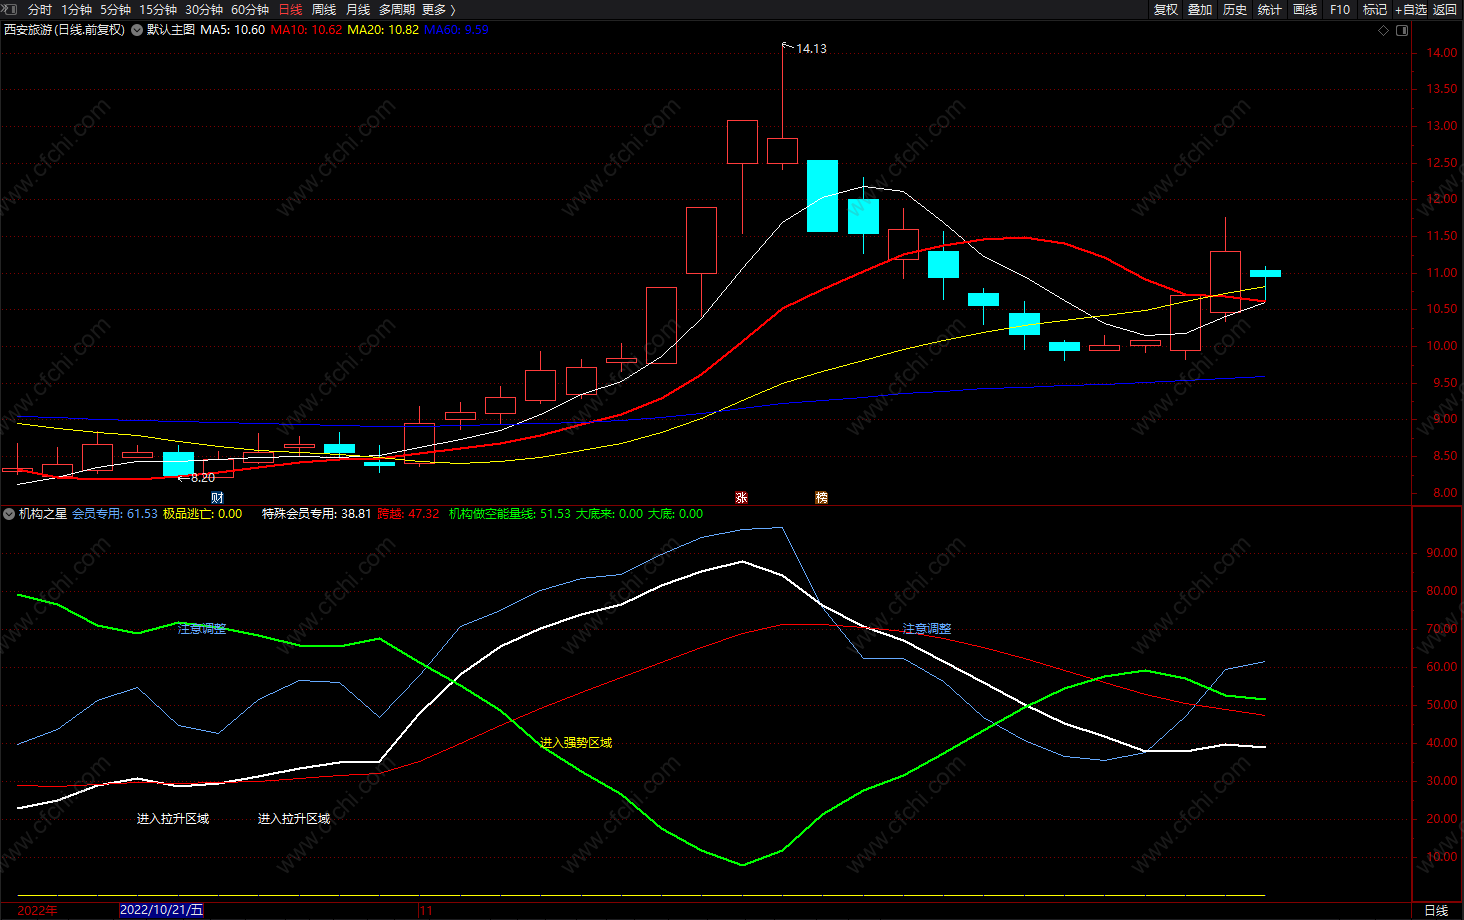The height and width of the screenshot is (920, 1464).
Task: Click the 2022/10/21/五 date marker
Action: (161, 910)
